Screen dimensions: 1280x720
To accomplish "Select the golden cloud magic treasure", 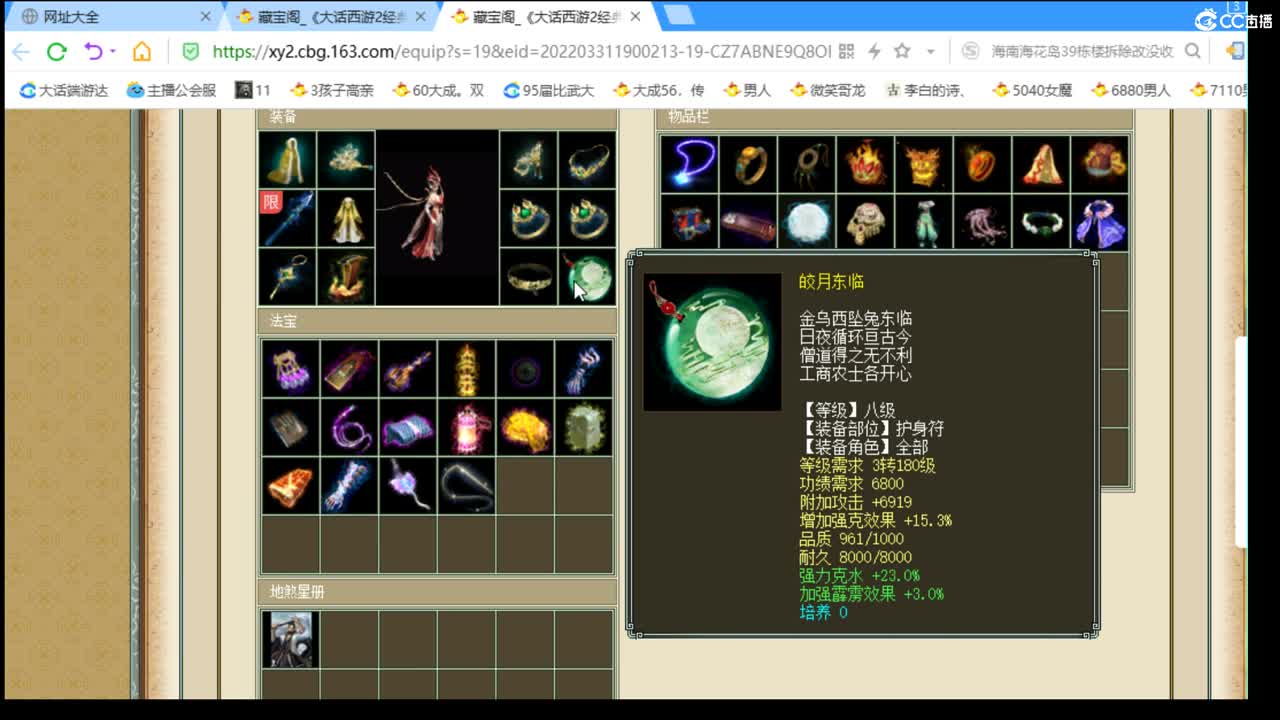I will (x=525, y=427).
